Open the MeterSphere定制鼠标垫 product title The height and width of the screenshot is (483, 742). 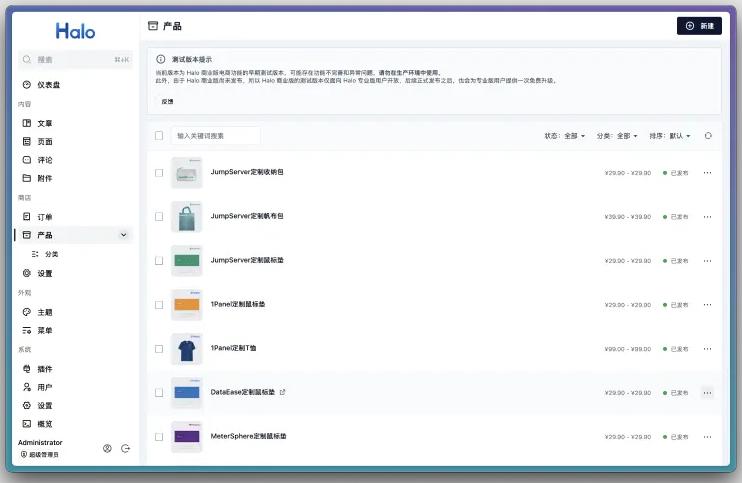click(248, 436)
